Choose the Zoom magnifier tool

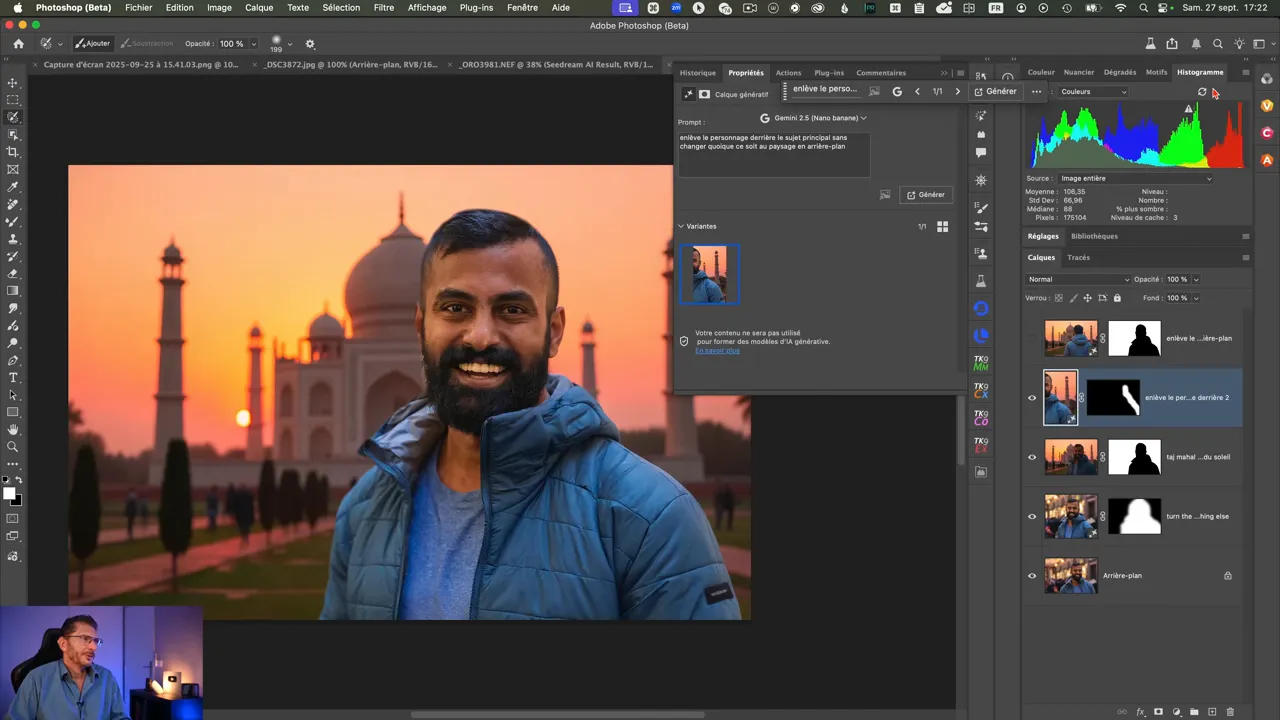tap(13, 447)
